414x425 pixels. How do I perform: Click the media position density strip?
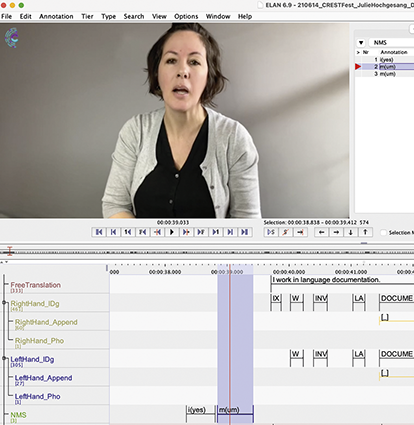[x=207, y=252]
